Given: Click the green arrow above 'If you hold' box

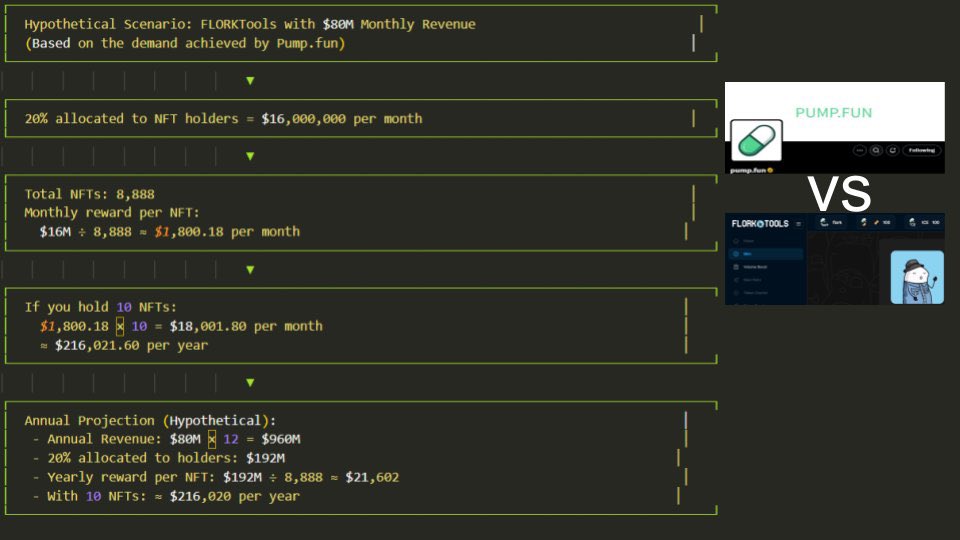Looking at the screenshot, I should tap(250, 269).
